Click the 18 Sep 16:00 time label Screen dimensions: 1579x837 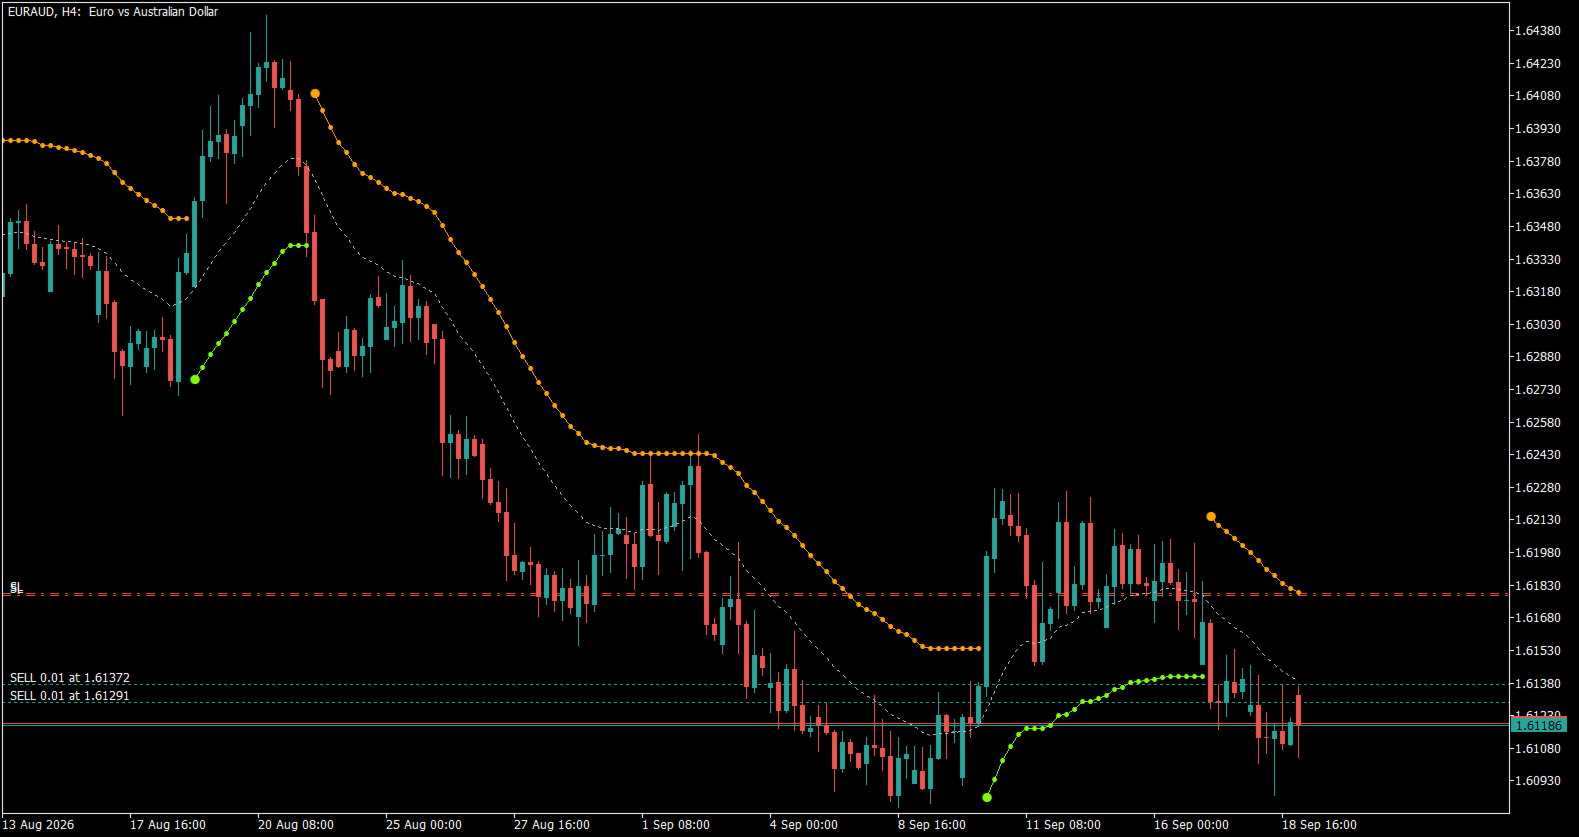[1319, 825]
